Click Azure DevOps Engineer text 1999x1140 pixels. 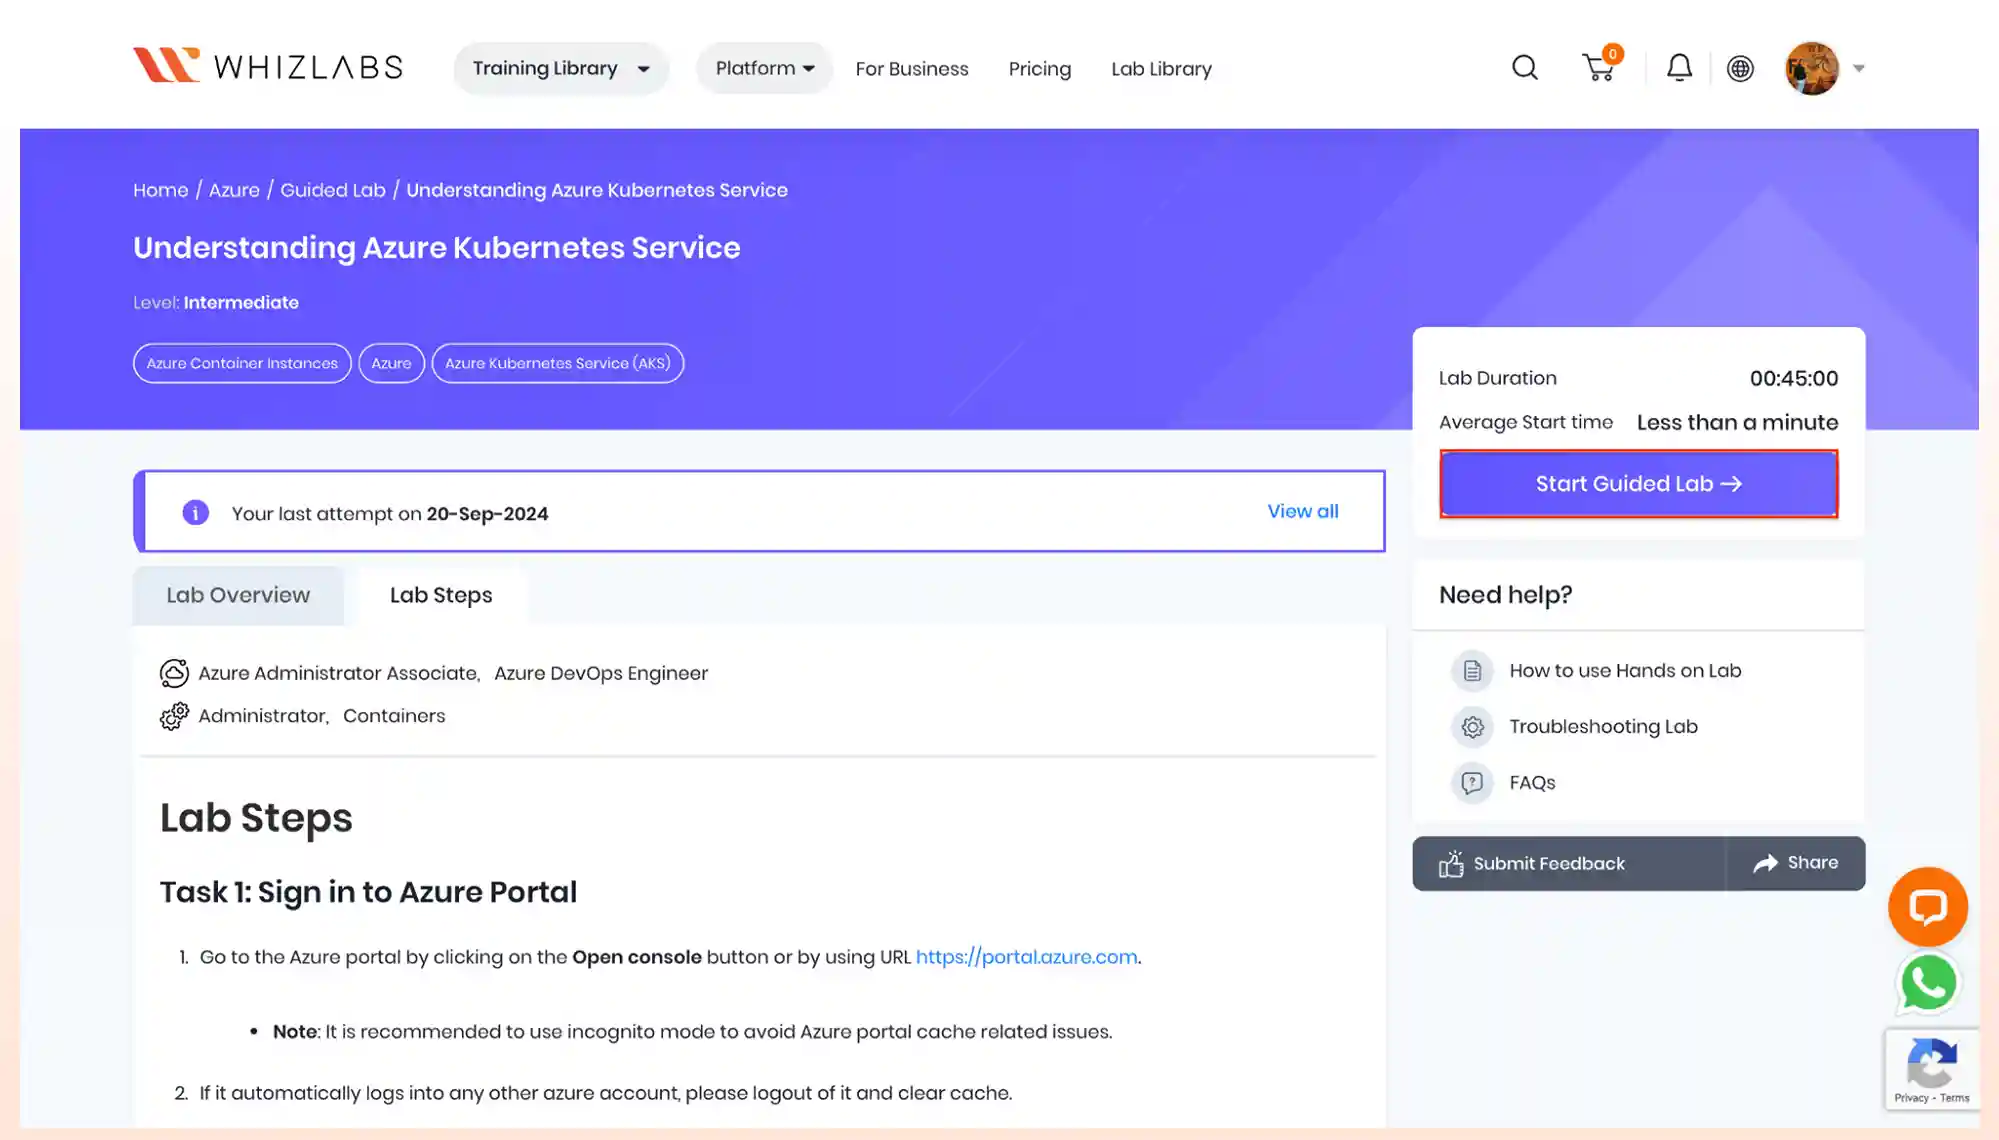pos(601,673)
